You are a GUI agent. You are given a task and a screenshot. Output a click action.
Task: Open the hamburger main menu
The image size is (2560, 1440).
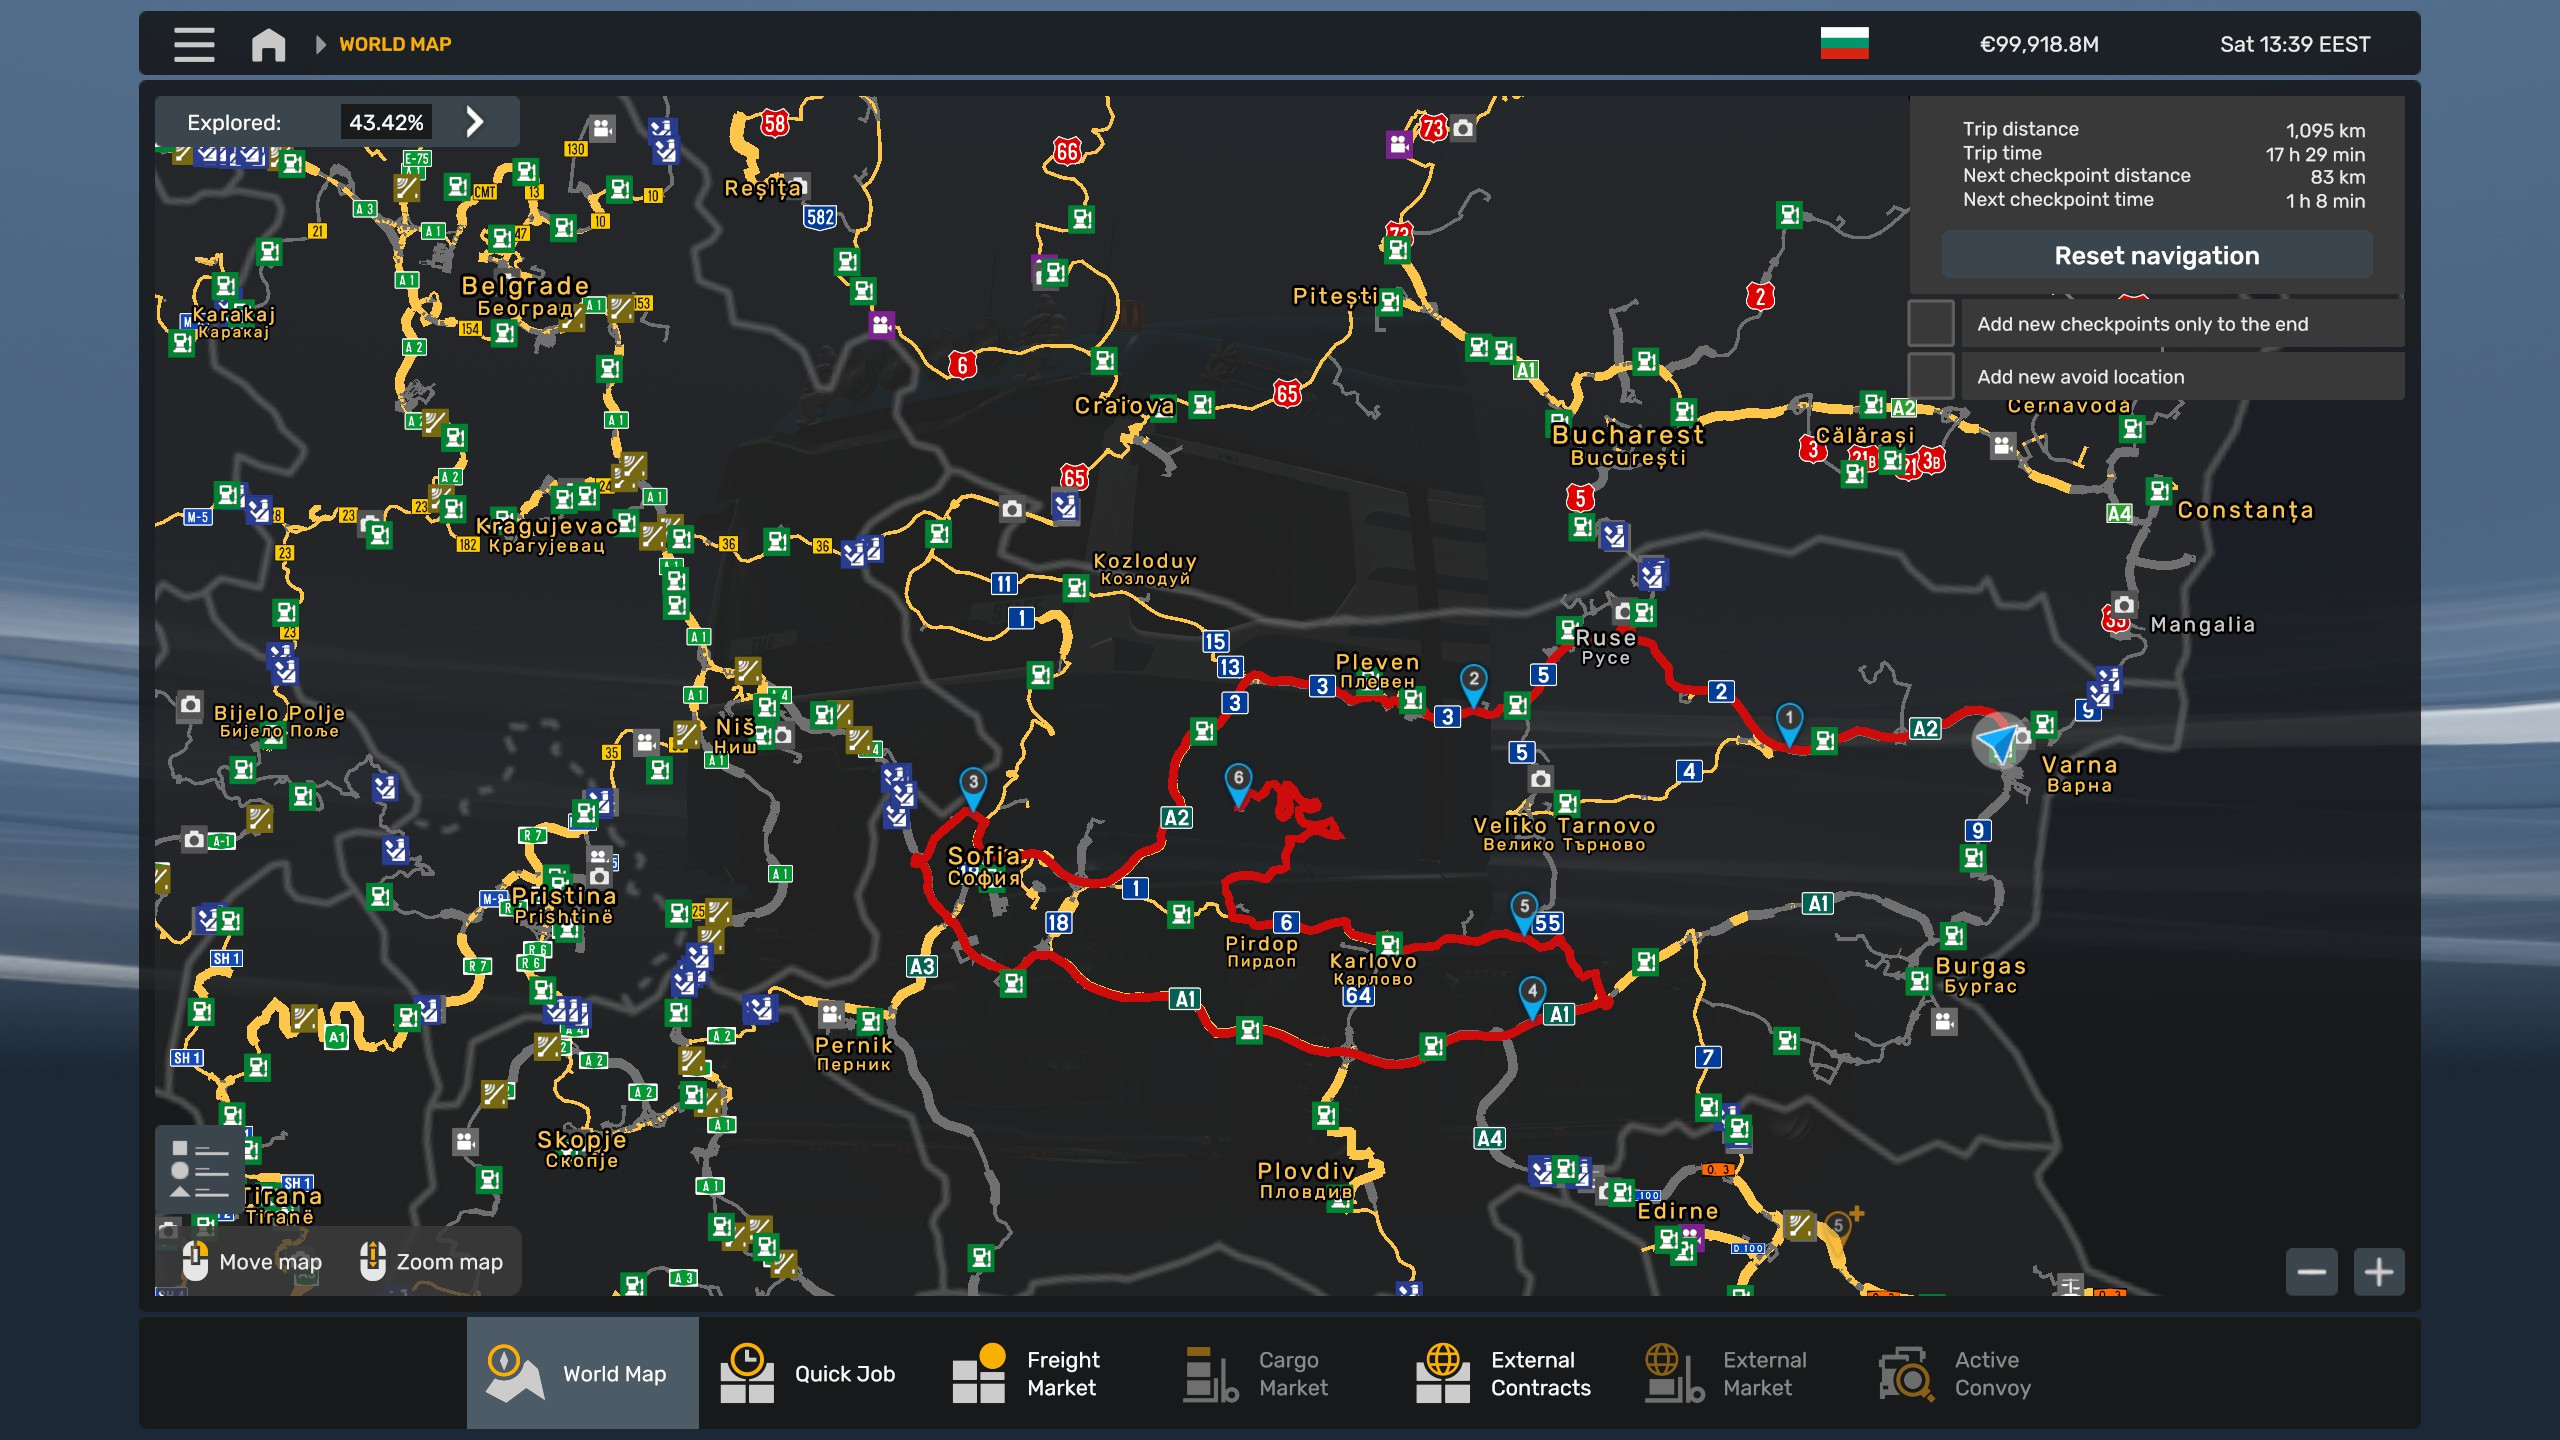(x=194, y=44)
